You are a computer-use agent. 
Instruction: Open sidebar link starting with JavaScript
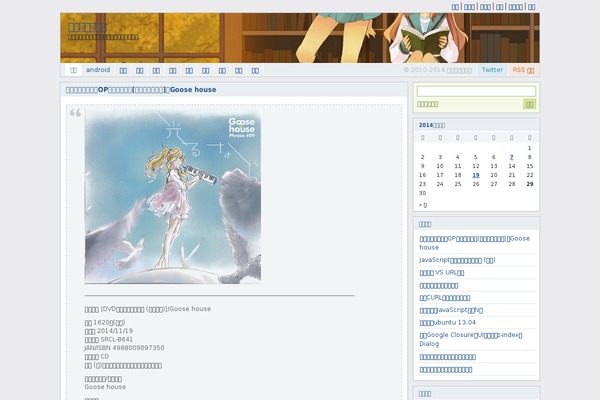pos(457,260)
